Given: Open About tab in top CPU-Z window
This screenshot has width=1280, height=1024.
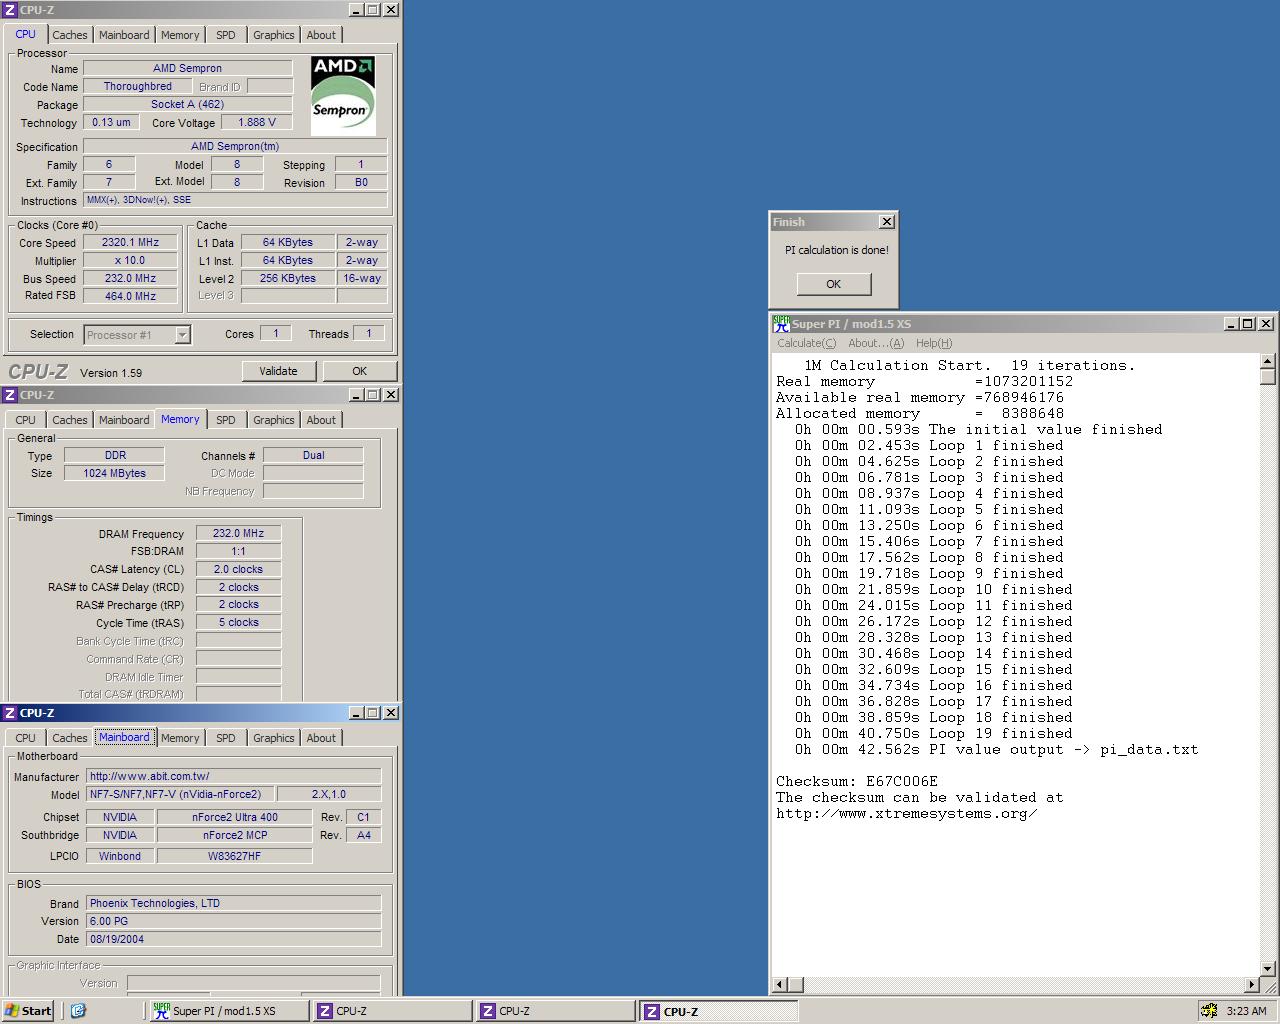Looking at the screenshot, I should [321, 35].
